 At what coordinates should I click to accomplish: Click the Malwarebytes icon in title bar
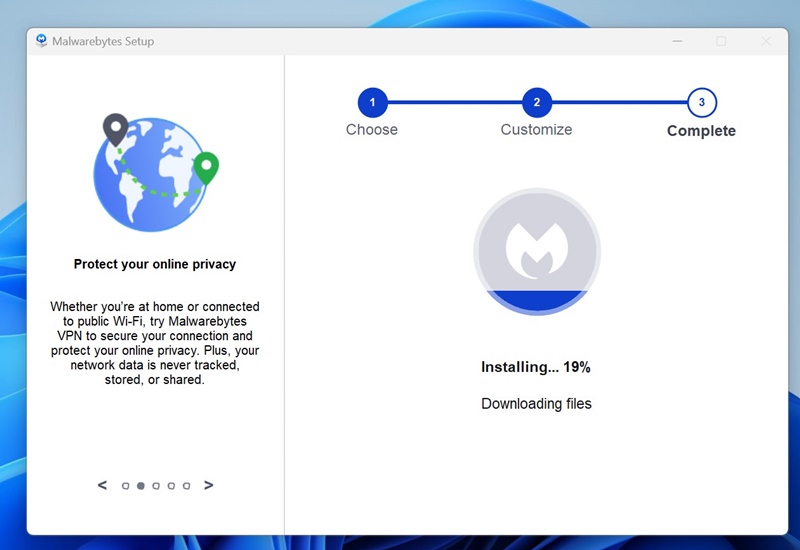[x=42, y=41]
